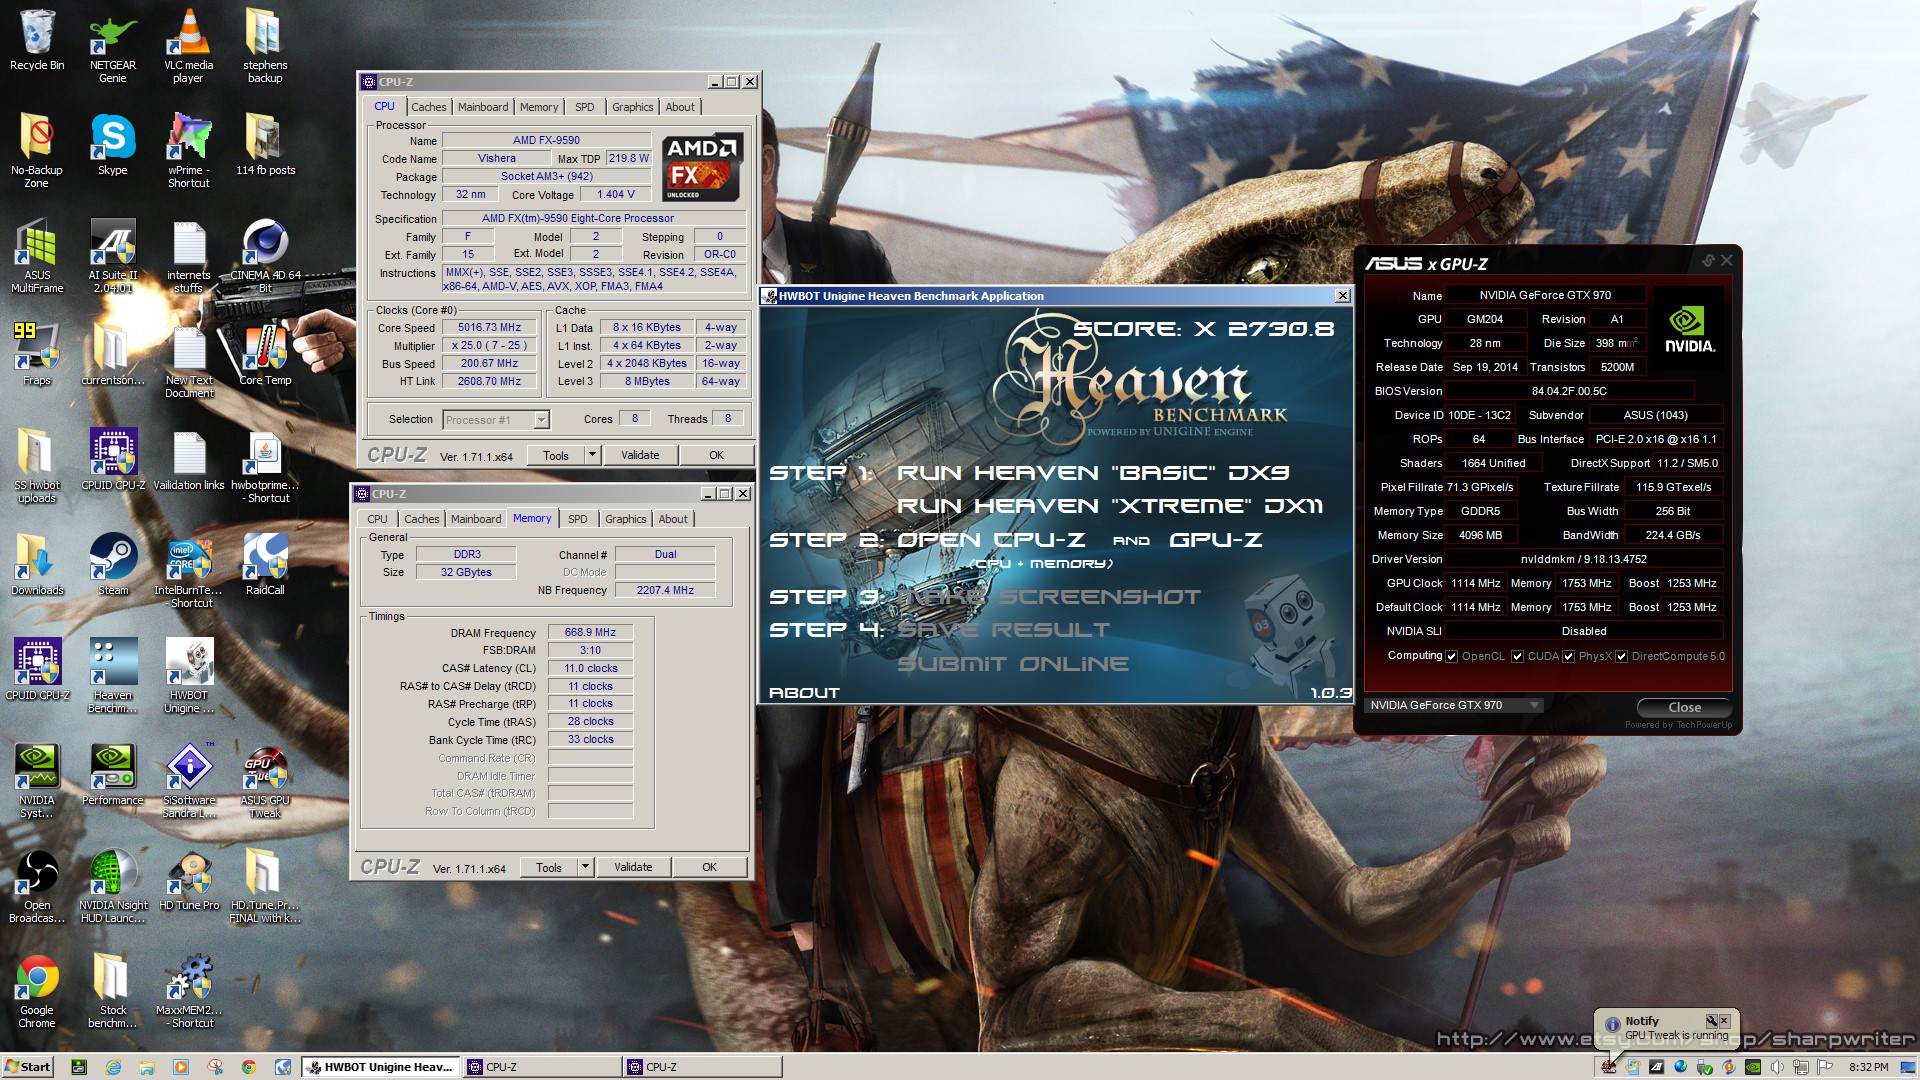Click DRAM Frequency value 668.9 MHz

tap(590, 632)
